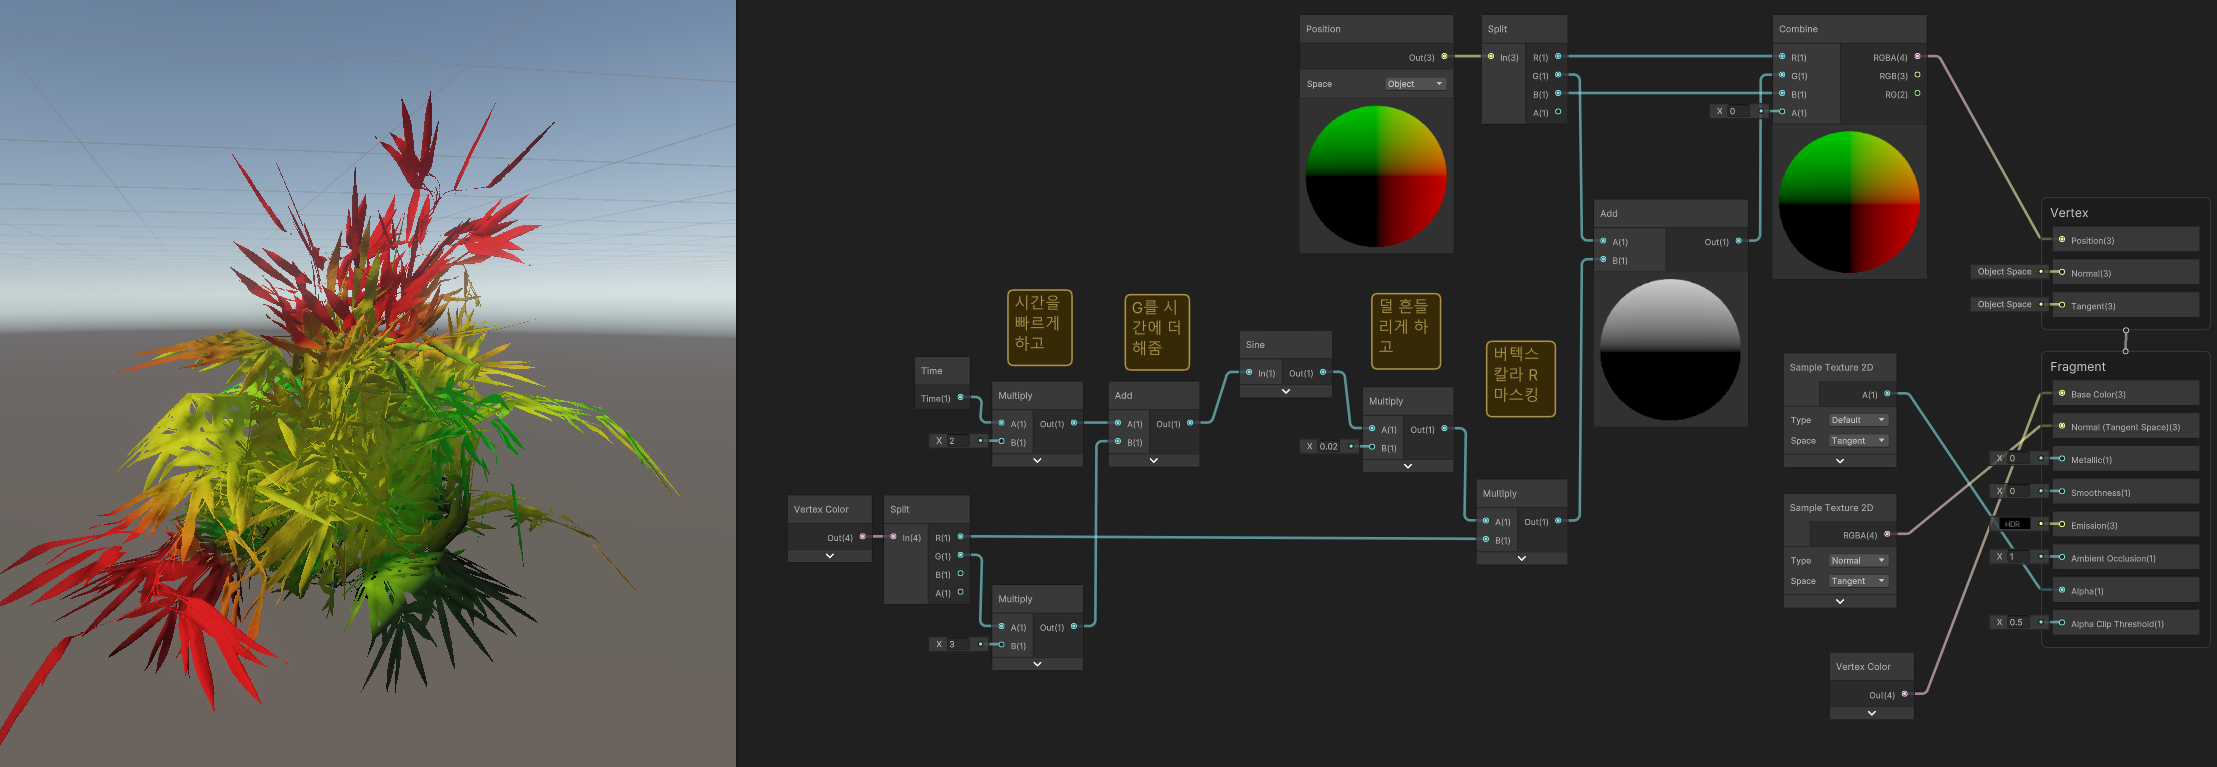
Task: Select the Sine node by its title
Action: point(1255,345)
